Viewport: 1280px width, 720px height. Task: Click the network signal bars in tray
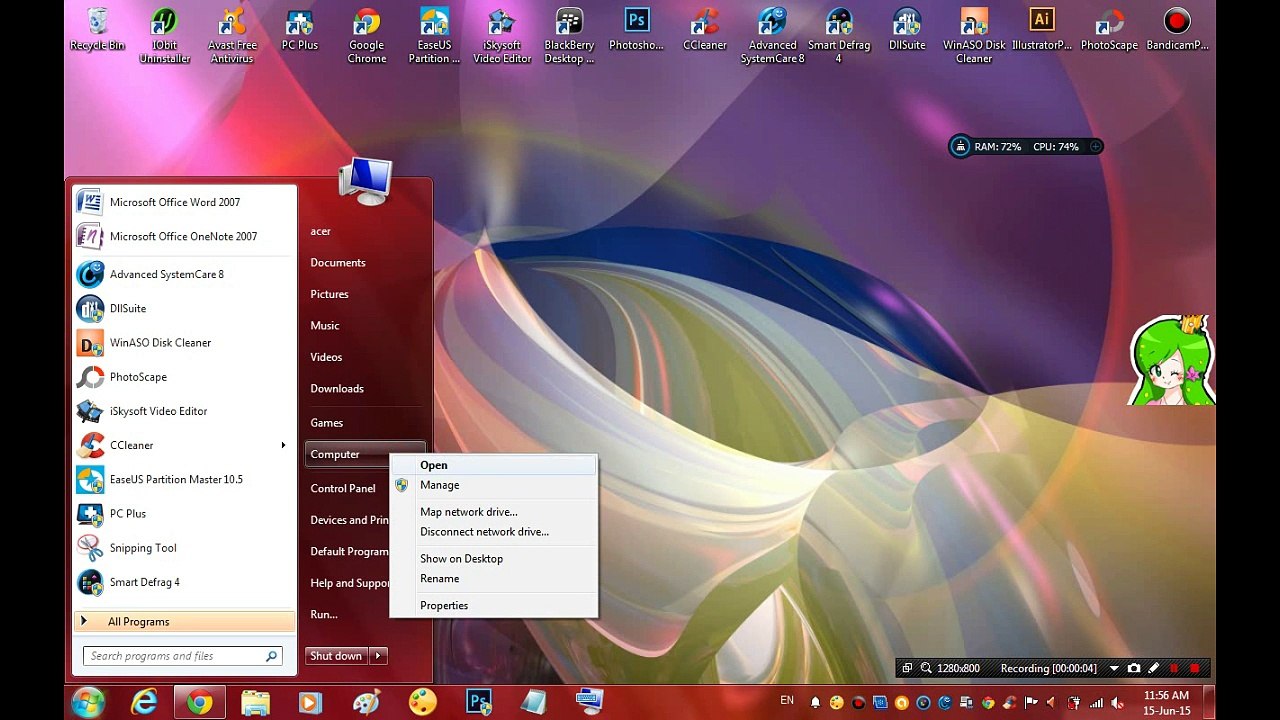tap(1096, 703)
